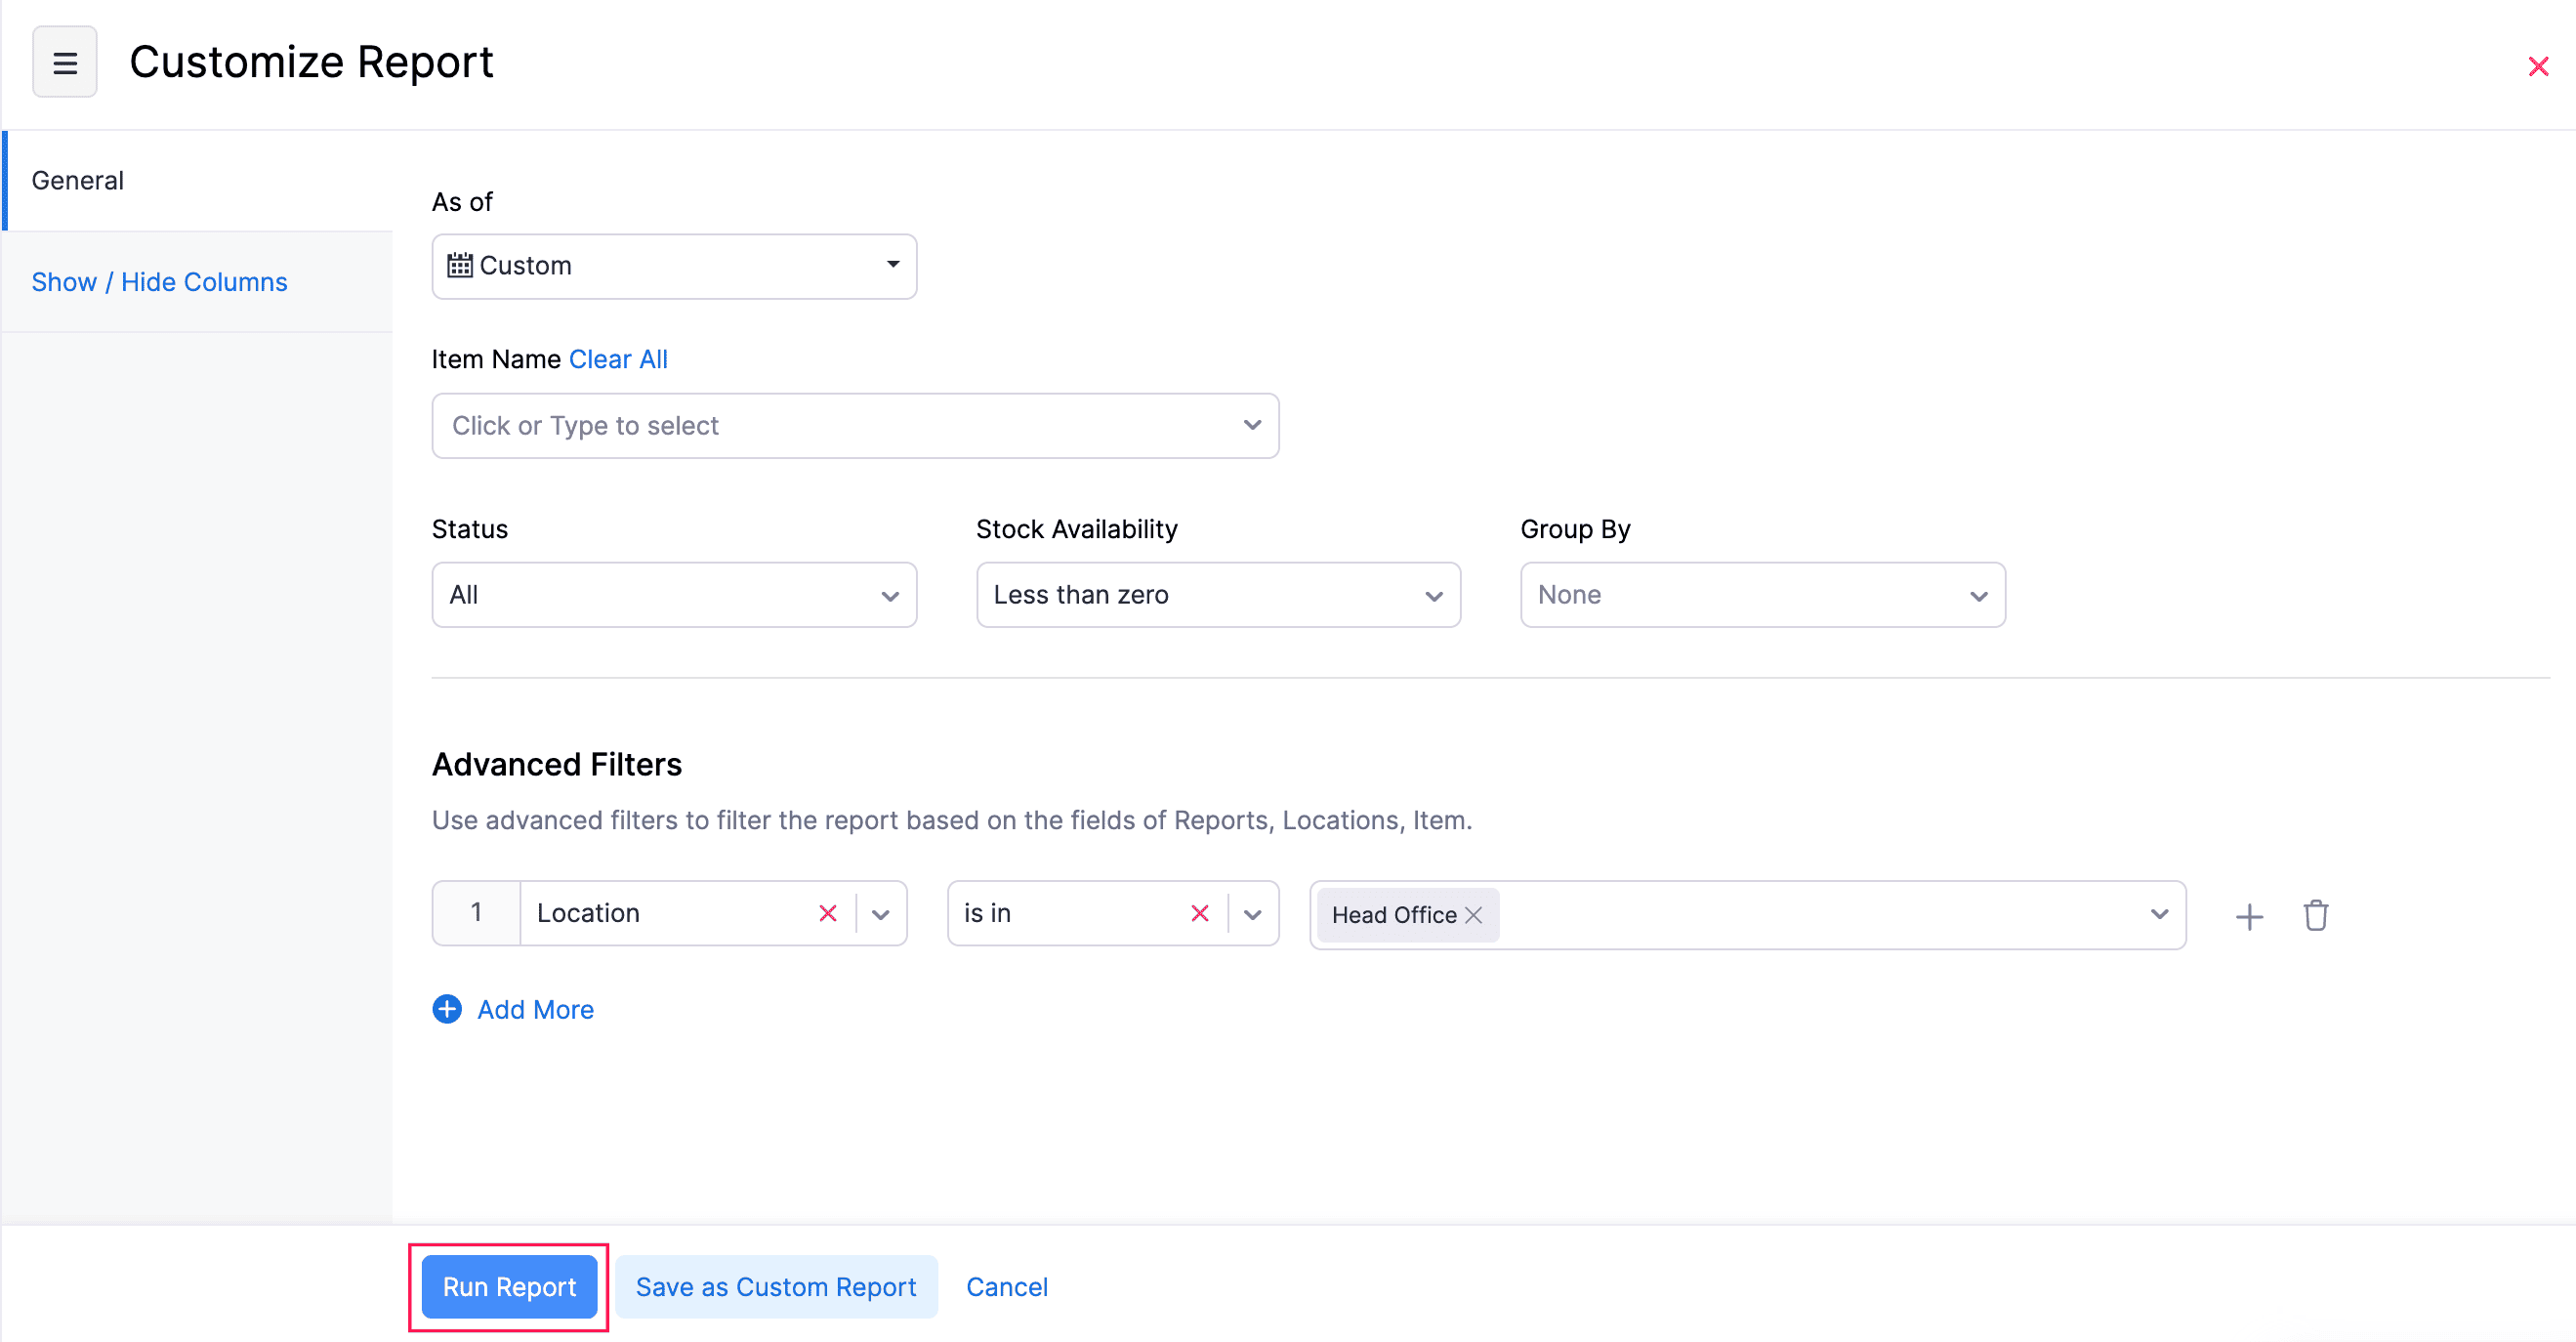This screenshot has height=1342, width=2576.
Task: Switch to the General tab
Action: 78,181
